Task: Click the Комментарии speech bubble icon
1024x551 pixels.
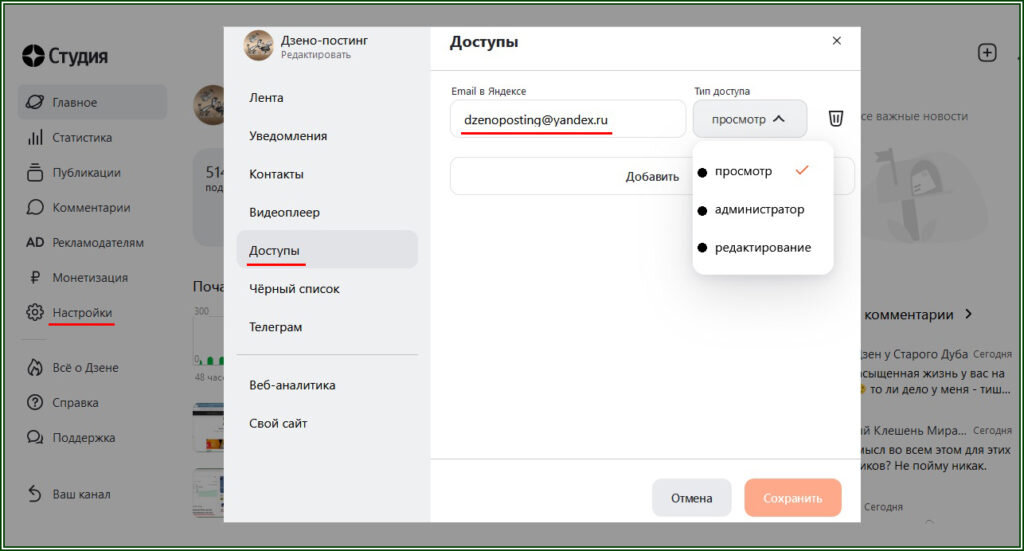Action: [x=35, y=208]
